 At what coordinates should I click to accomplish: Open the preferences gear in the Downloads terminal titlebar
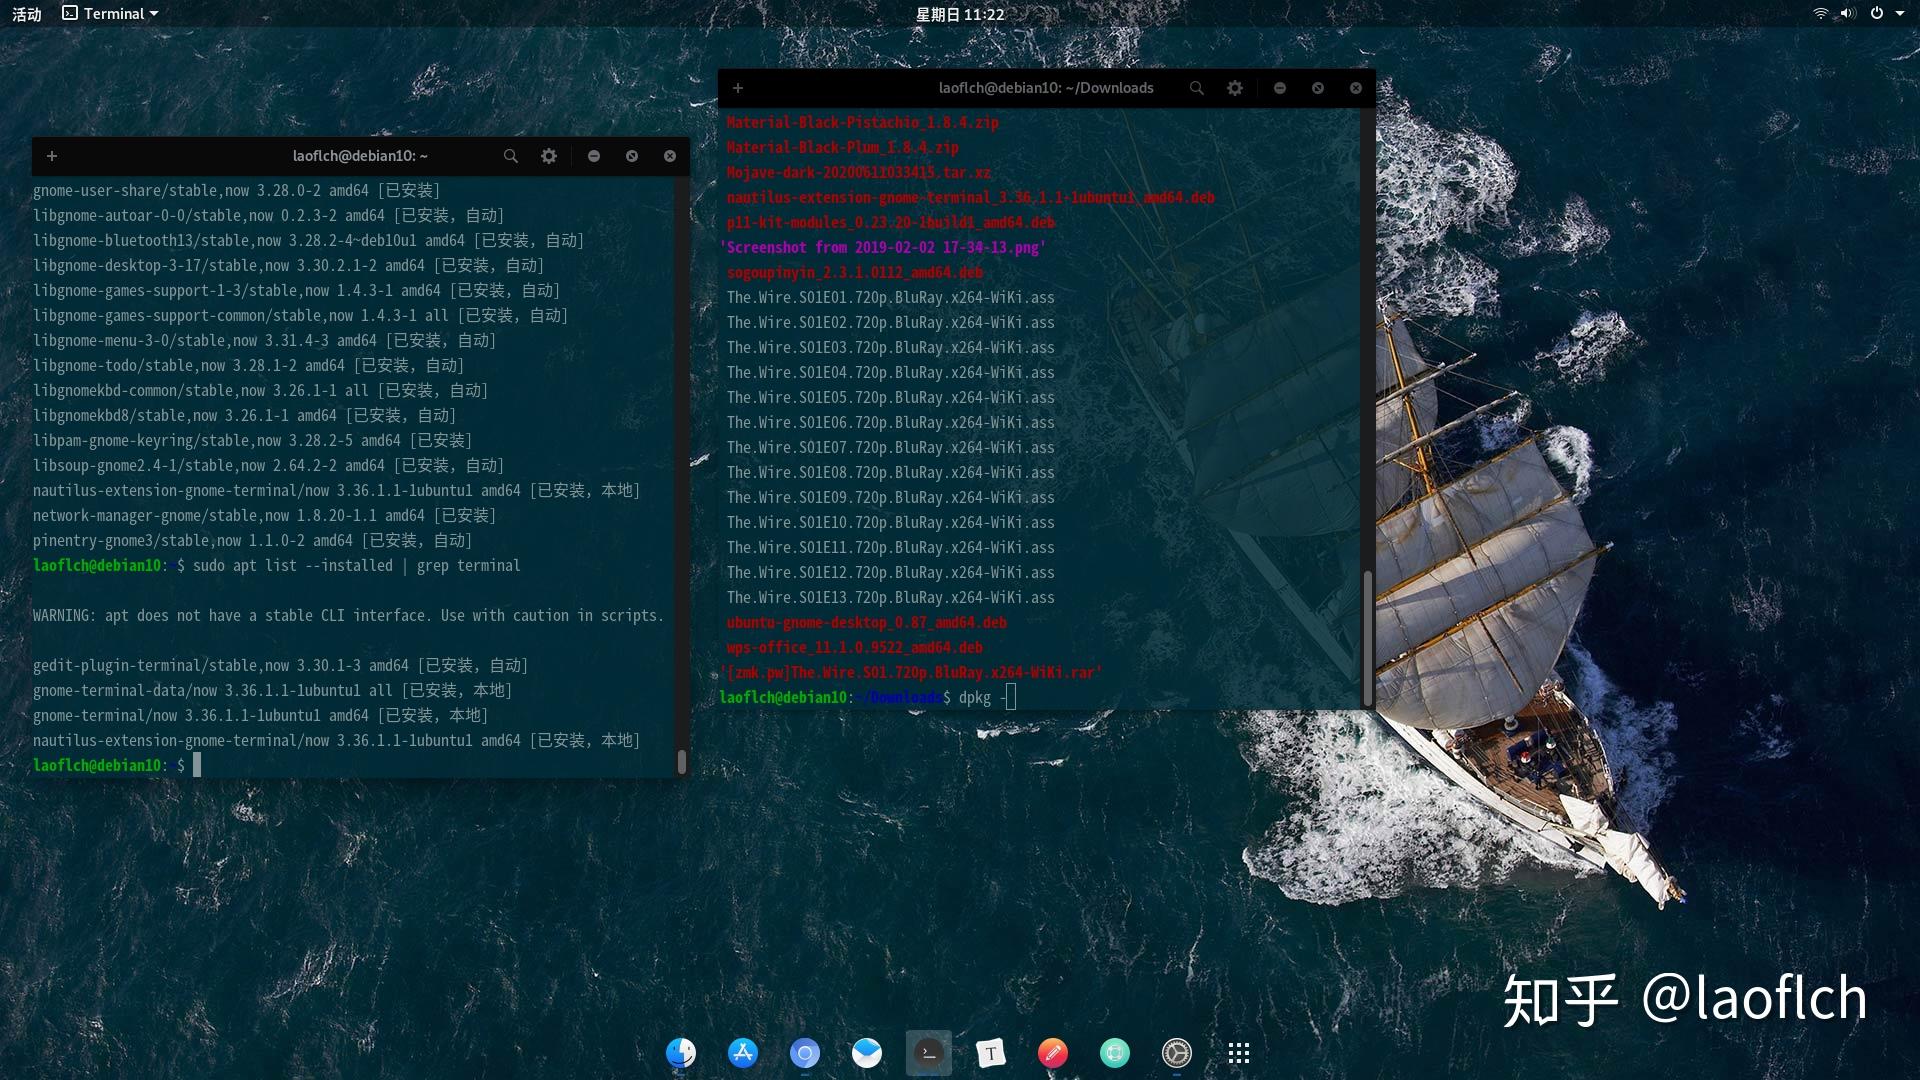tap(1234, 88)
